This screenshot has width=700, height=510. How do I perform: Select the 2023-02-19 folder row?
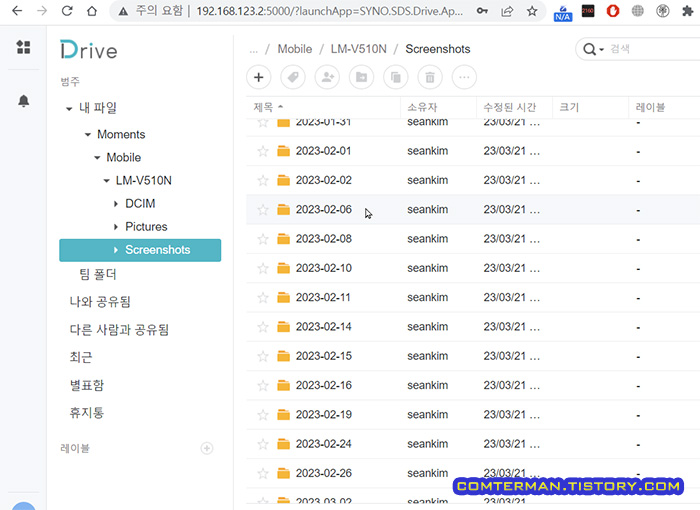pos(473,415)
